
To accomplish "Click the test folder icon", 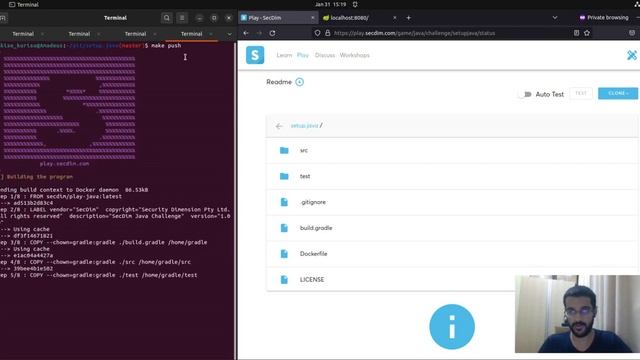I will point(284,176).
